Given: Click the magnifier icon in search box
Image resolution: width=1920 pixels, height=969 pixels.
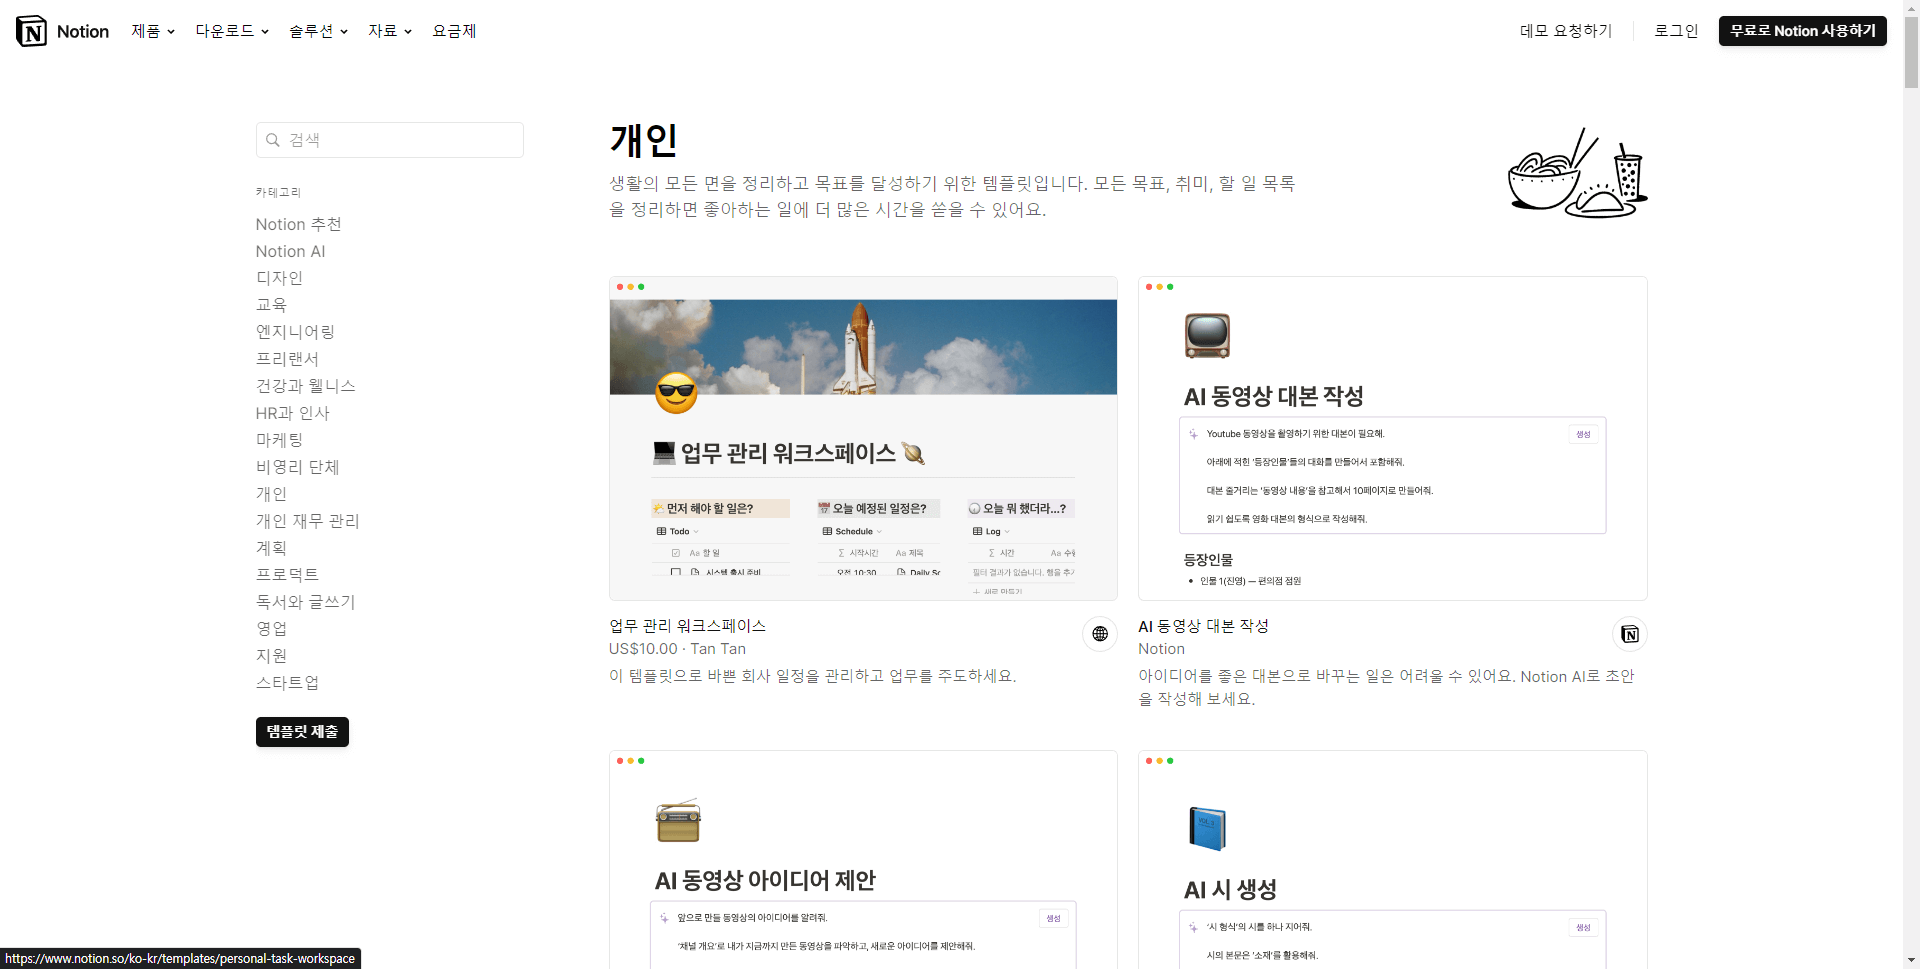Looking at the screenshot, I should point(273,140).
